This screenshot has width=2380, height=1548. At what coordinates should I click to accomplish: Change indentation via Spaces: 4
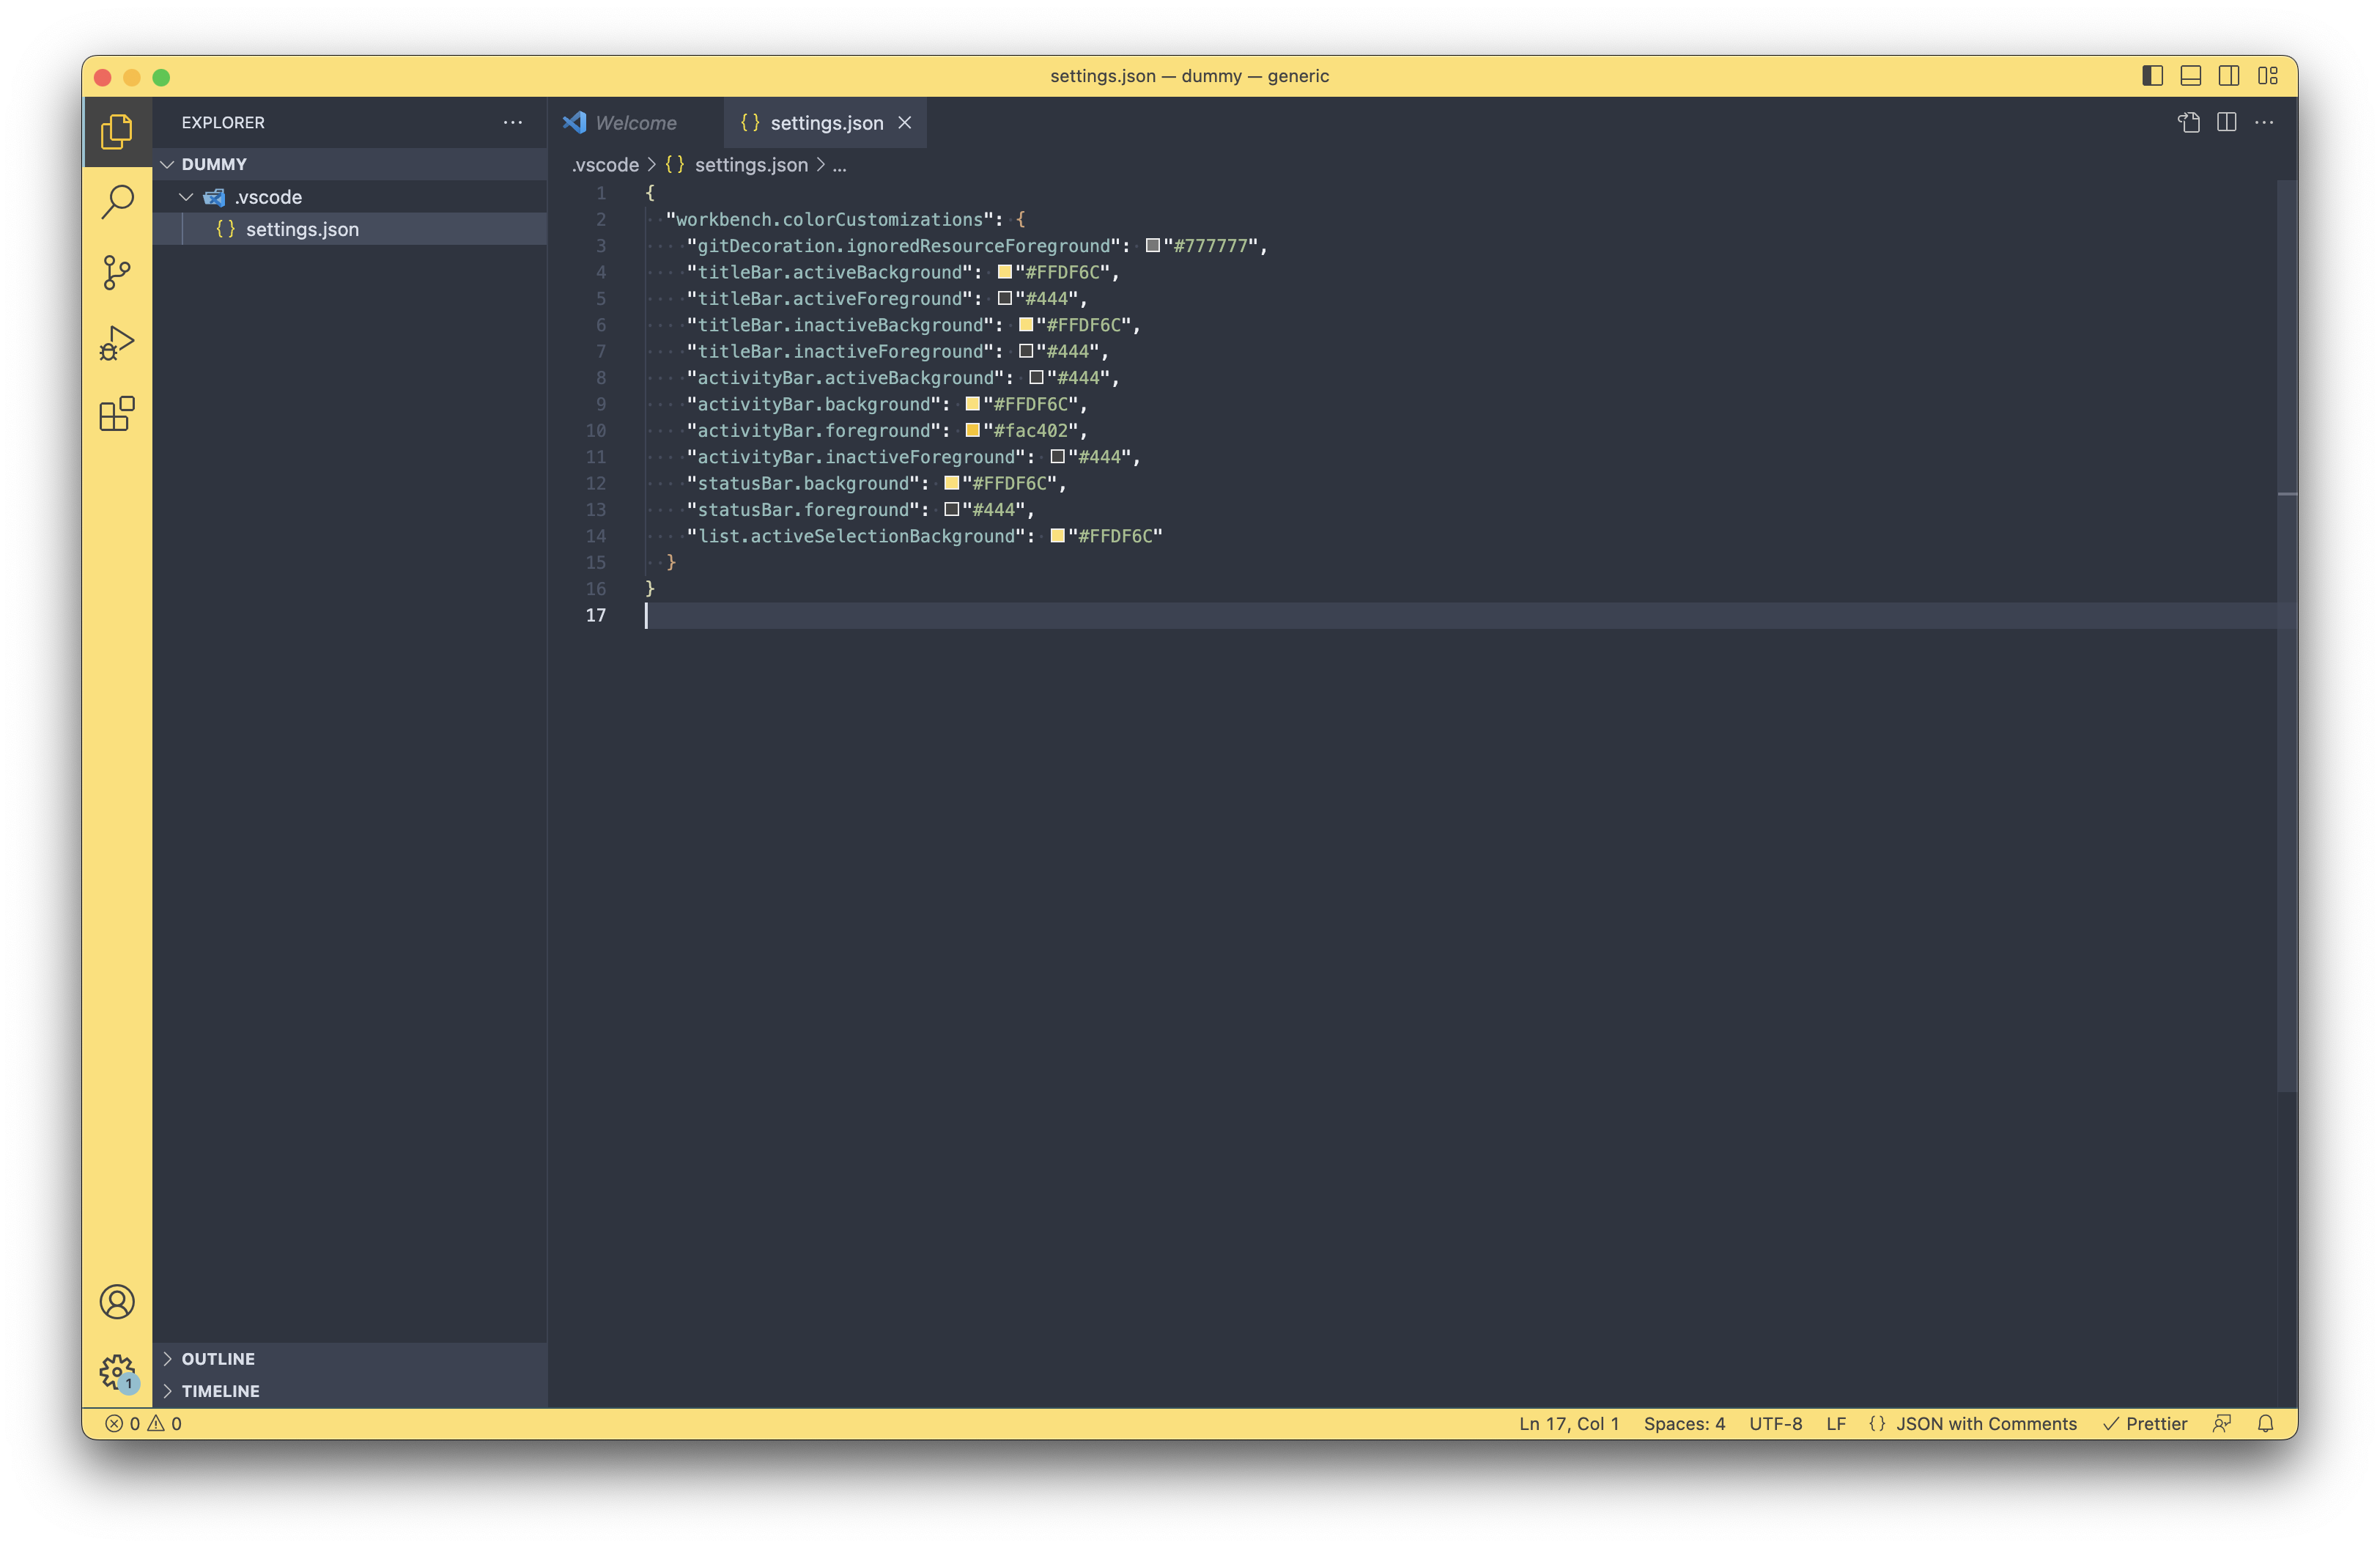tap(1684, 1423)
